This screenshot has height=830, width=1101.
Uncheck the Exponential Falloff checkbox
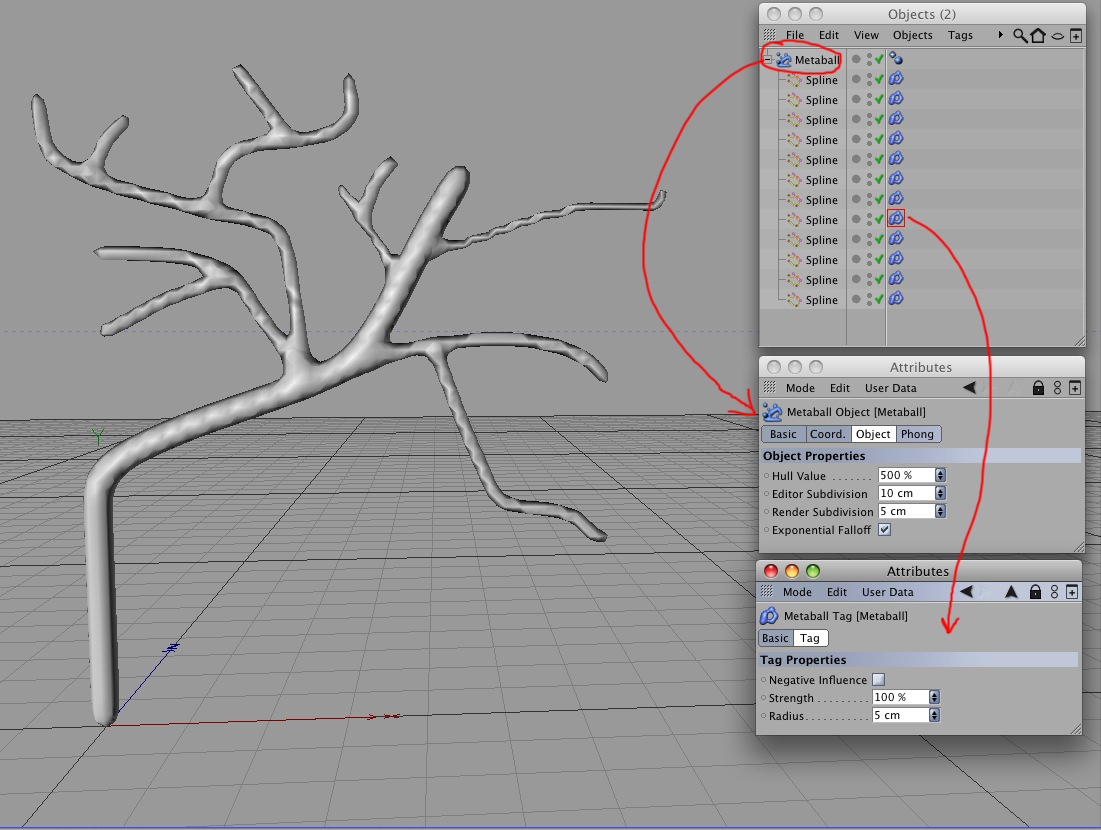point(885,529)
